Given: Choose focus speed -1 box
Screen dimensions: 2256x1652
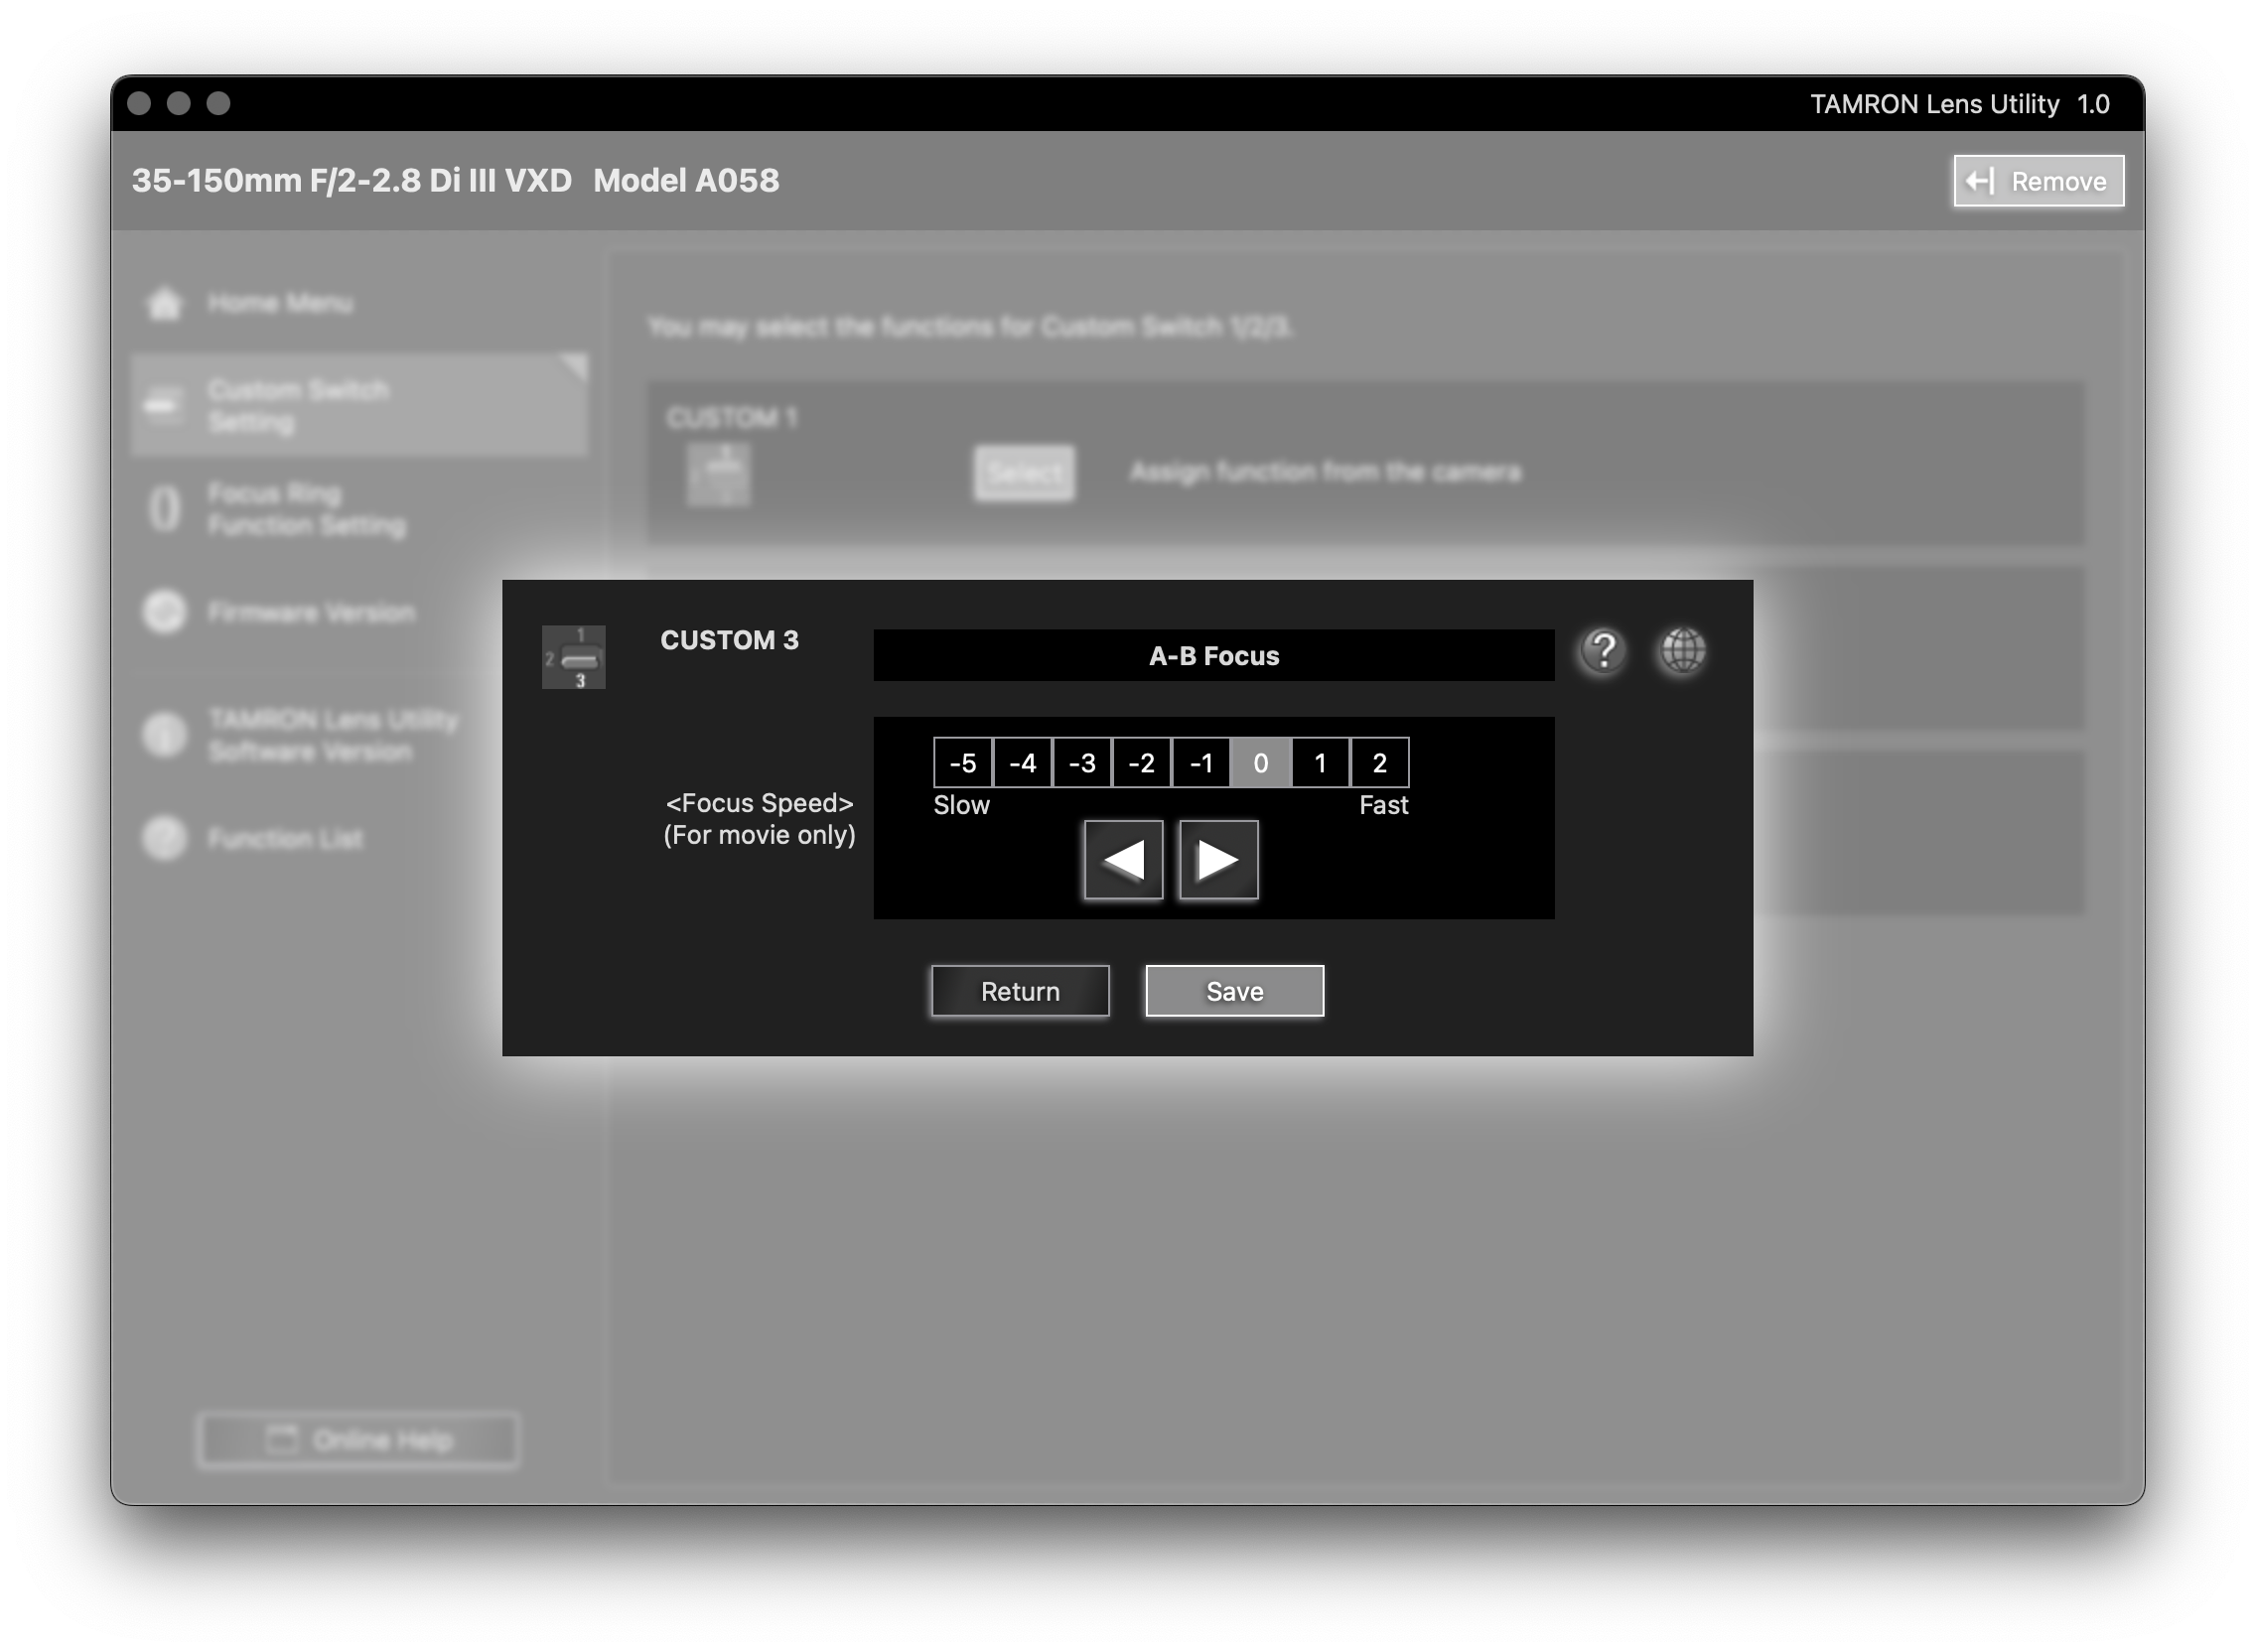Looking at the screenshot, I should (x=1201, y=763).
